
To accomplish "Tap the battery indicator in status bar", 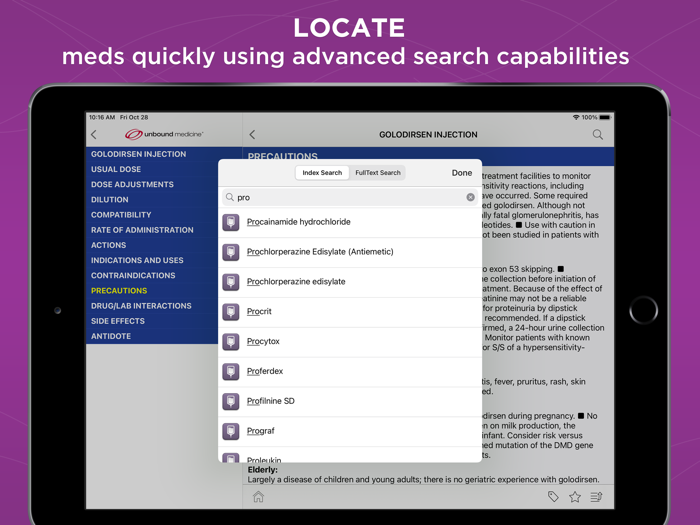I will tap(605, 117).
